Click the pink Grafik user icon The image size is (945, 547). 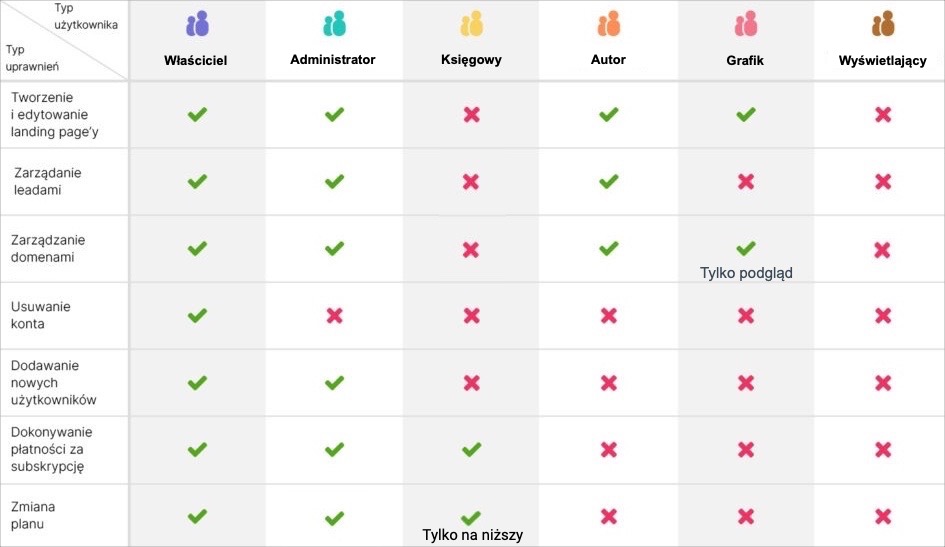745,24
